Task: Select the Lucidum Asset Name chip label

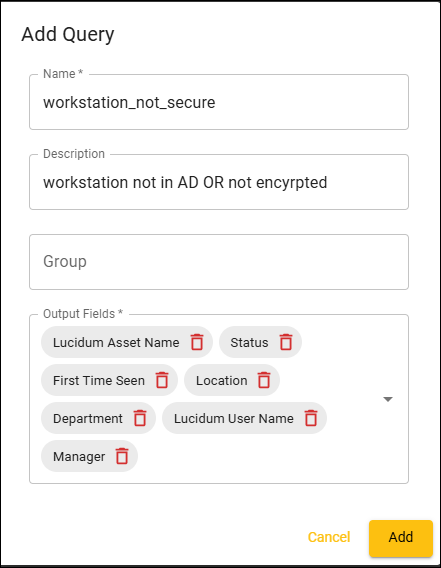Action: pyautogui.click(x=116, y=342)
